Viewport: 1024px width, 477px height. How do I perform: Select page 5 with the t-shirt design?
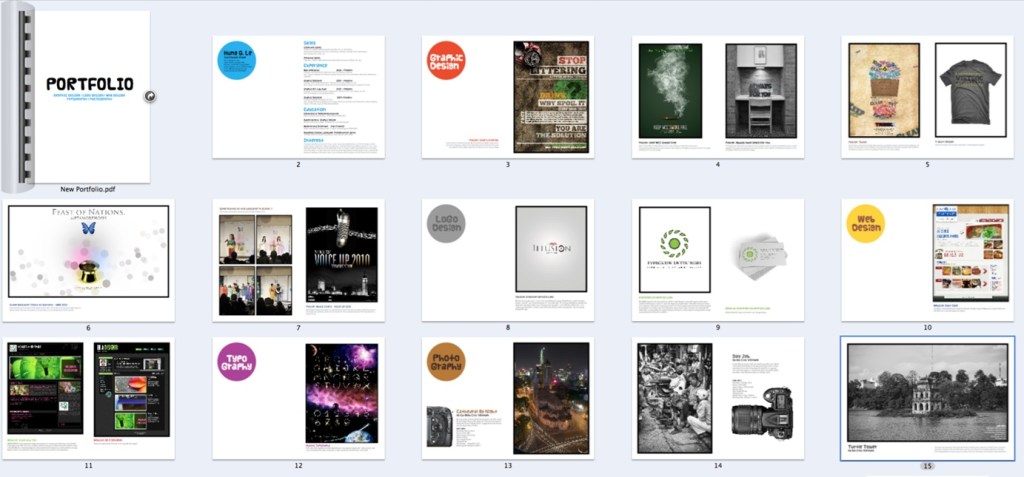point(928,97)
